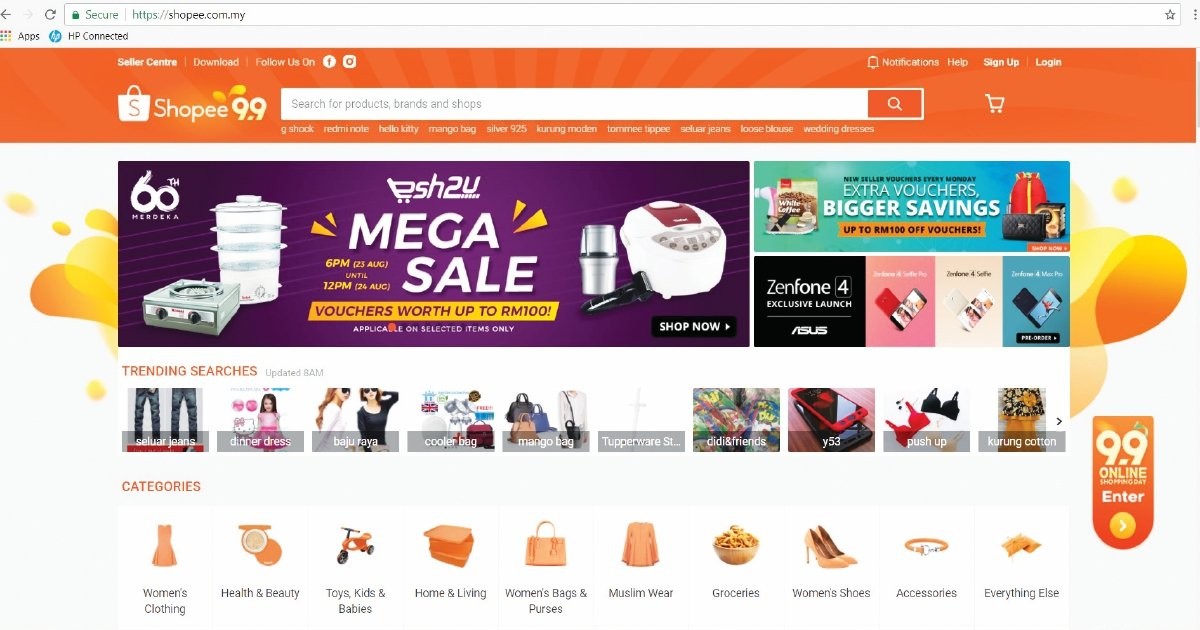Focus the product search input field

point(574,104)
